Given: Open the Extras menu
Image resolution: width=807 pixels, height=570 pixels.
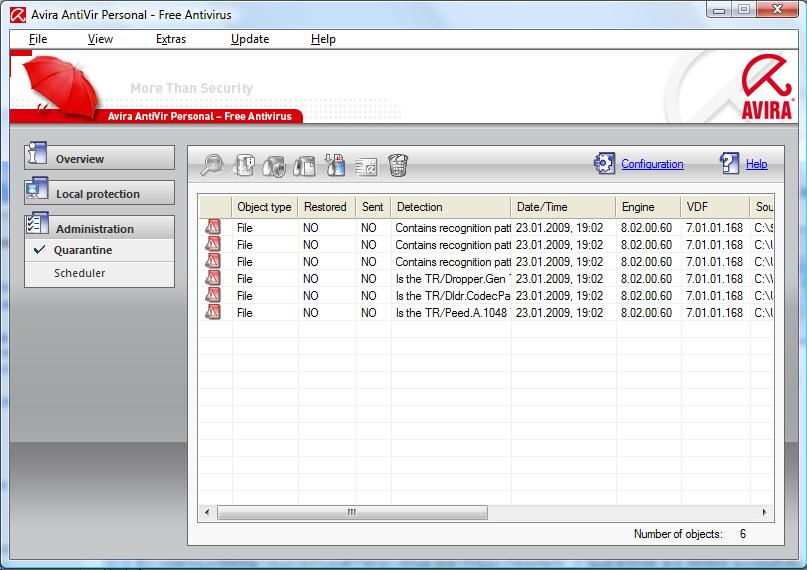Looking at the screenshot, I should tap(171, 39).
